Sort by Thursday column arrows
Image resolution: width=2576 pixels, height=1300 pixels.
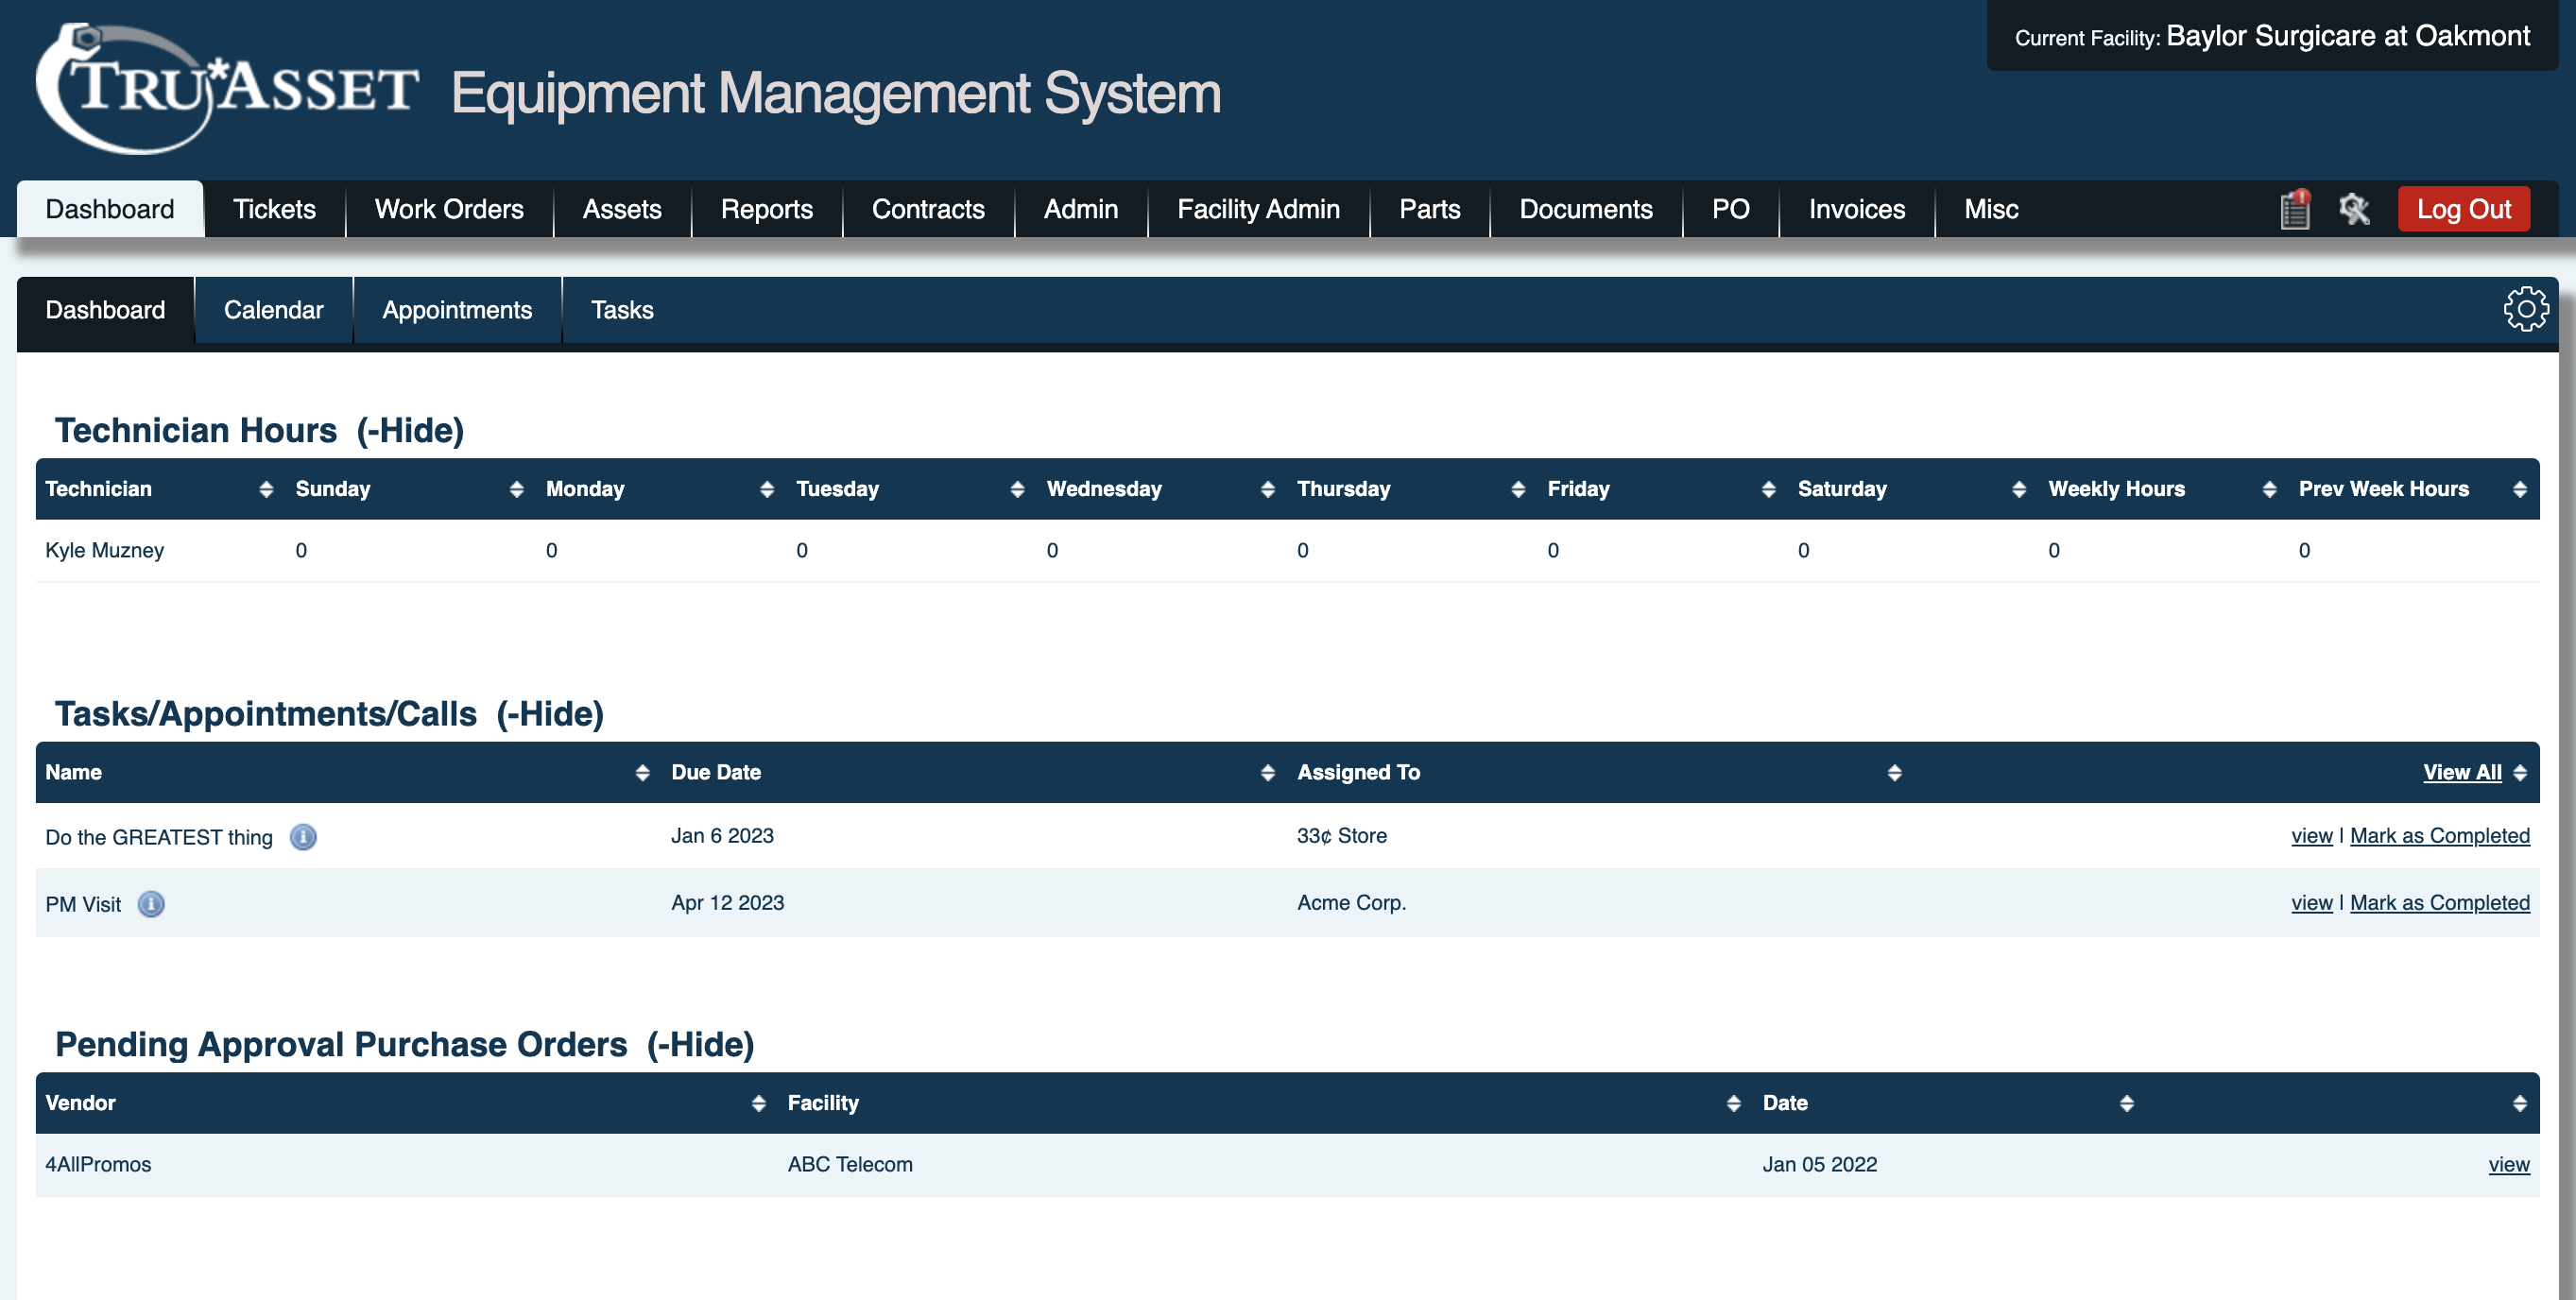[1518, 489]
